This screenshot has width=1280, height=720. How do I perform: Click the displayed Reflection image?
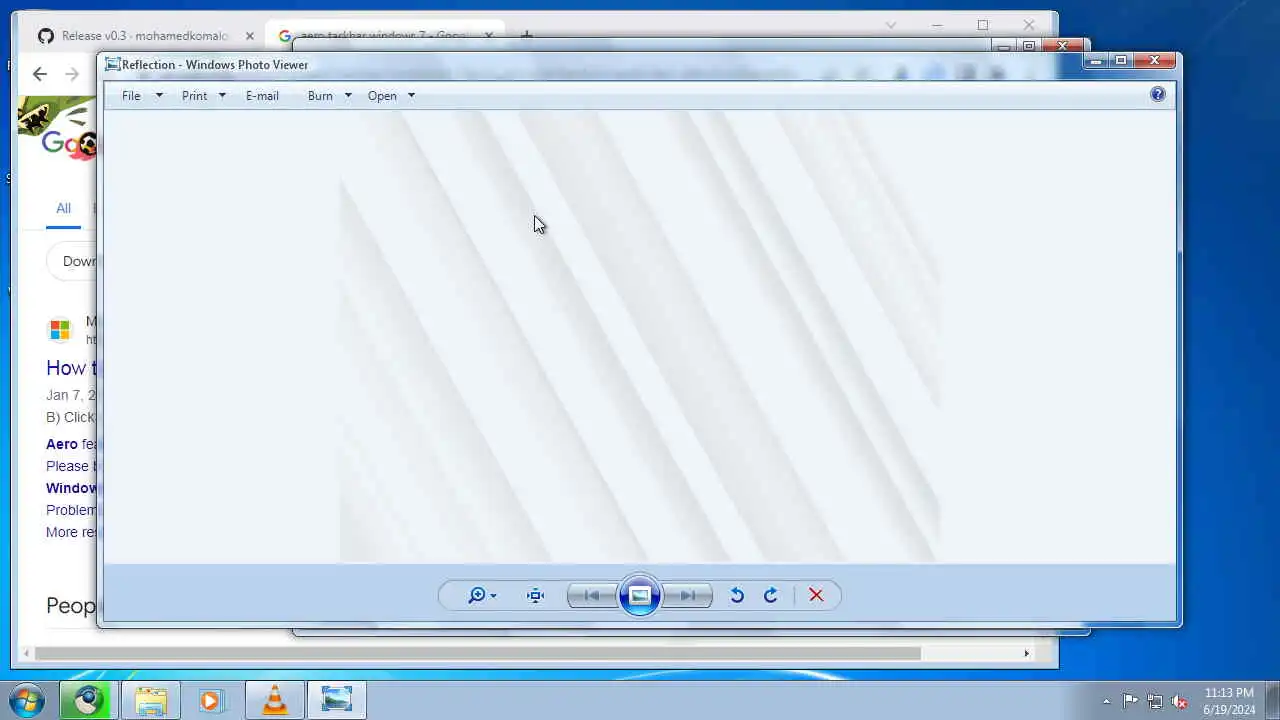click(640, 337)
